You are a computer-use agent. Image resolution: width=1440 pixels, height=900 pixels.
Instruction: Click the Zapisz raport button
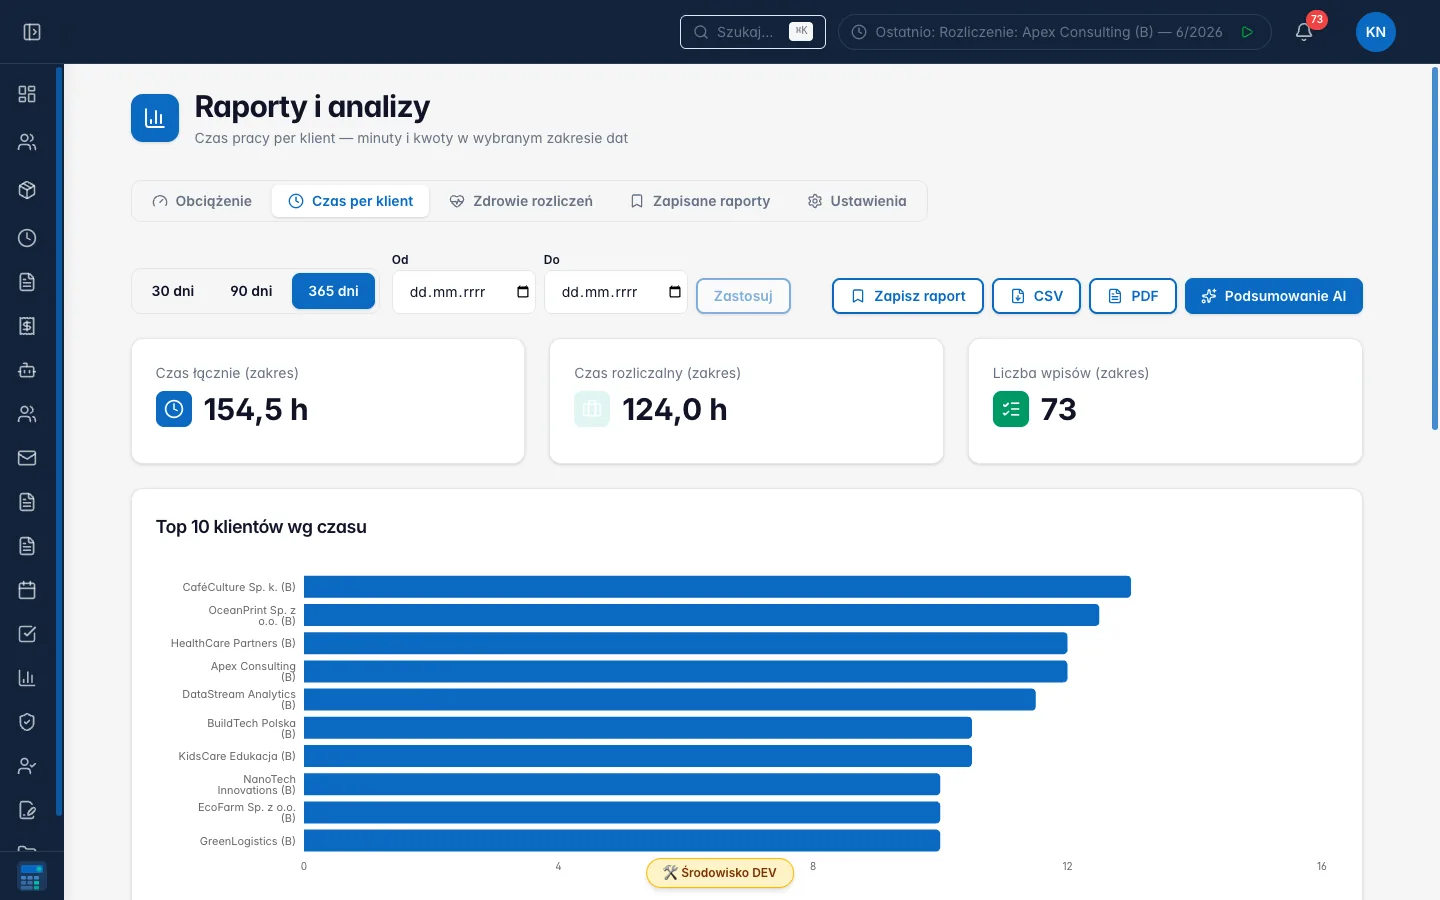click(908, 296)
